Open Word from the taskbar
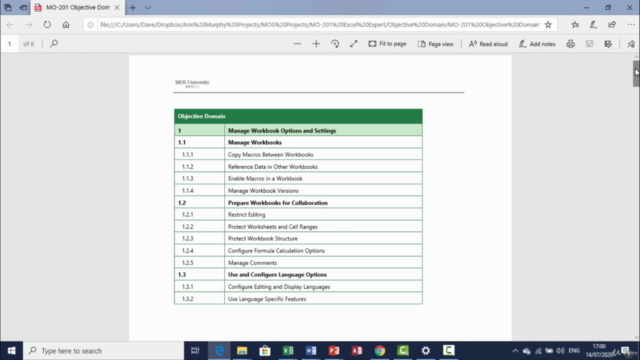The height and width of the screenshot is (360, 640). click(311, 351)
